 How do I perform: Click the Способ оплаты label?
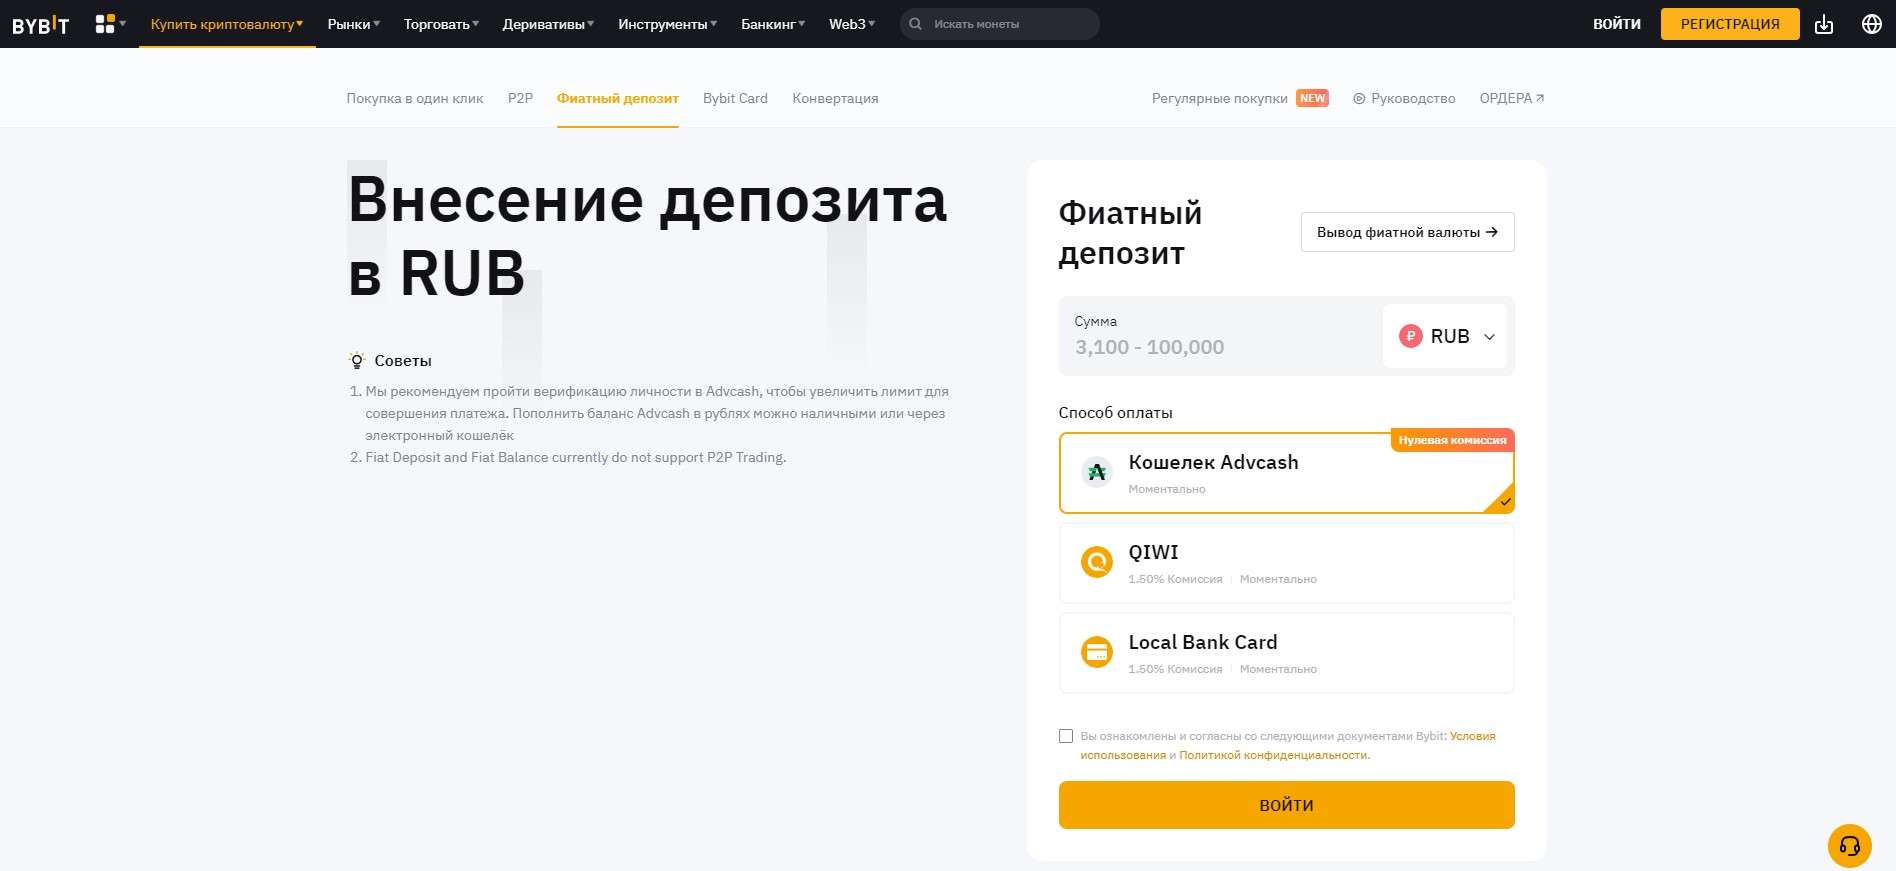point(1115,413)
